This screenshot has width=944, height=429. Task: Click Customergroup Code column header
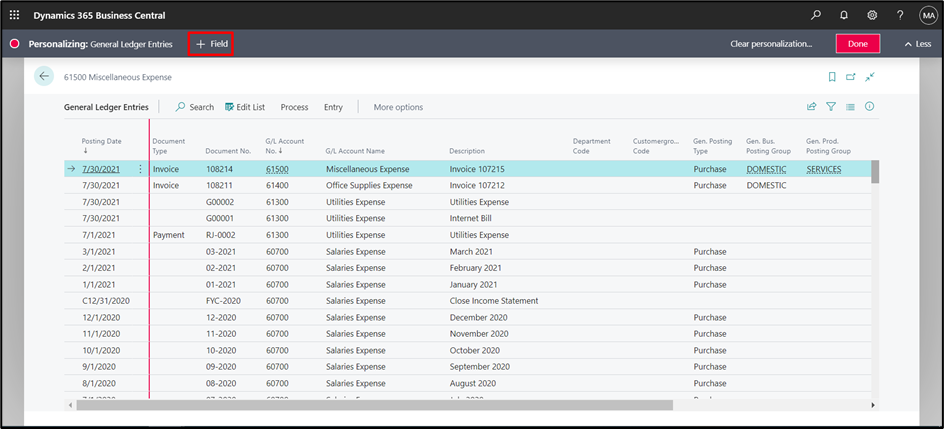click(x=655, y=146)
